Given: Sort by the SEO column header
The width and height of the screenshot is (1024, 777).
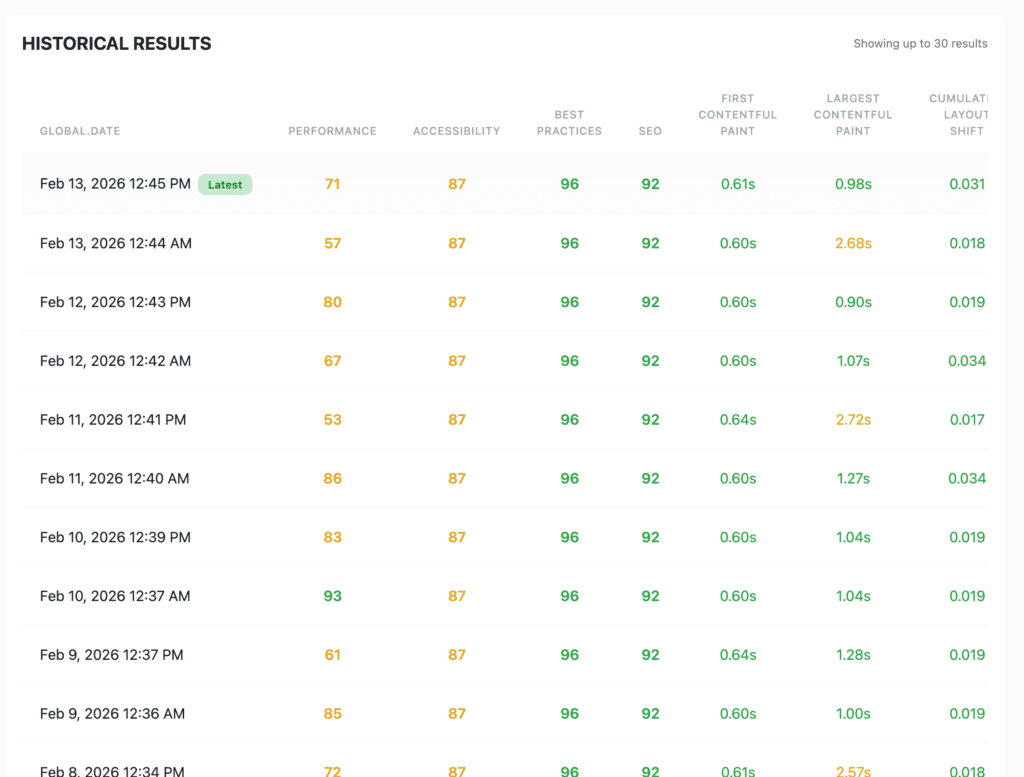Looking at the screenshot, I should click(x=650, y=131).
